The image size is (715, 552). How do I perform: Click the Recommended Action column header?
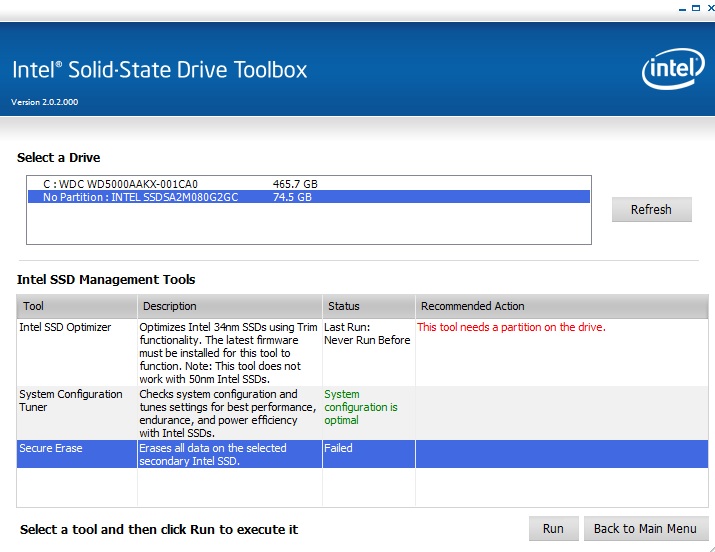(x=562, y=306)
